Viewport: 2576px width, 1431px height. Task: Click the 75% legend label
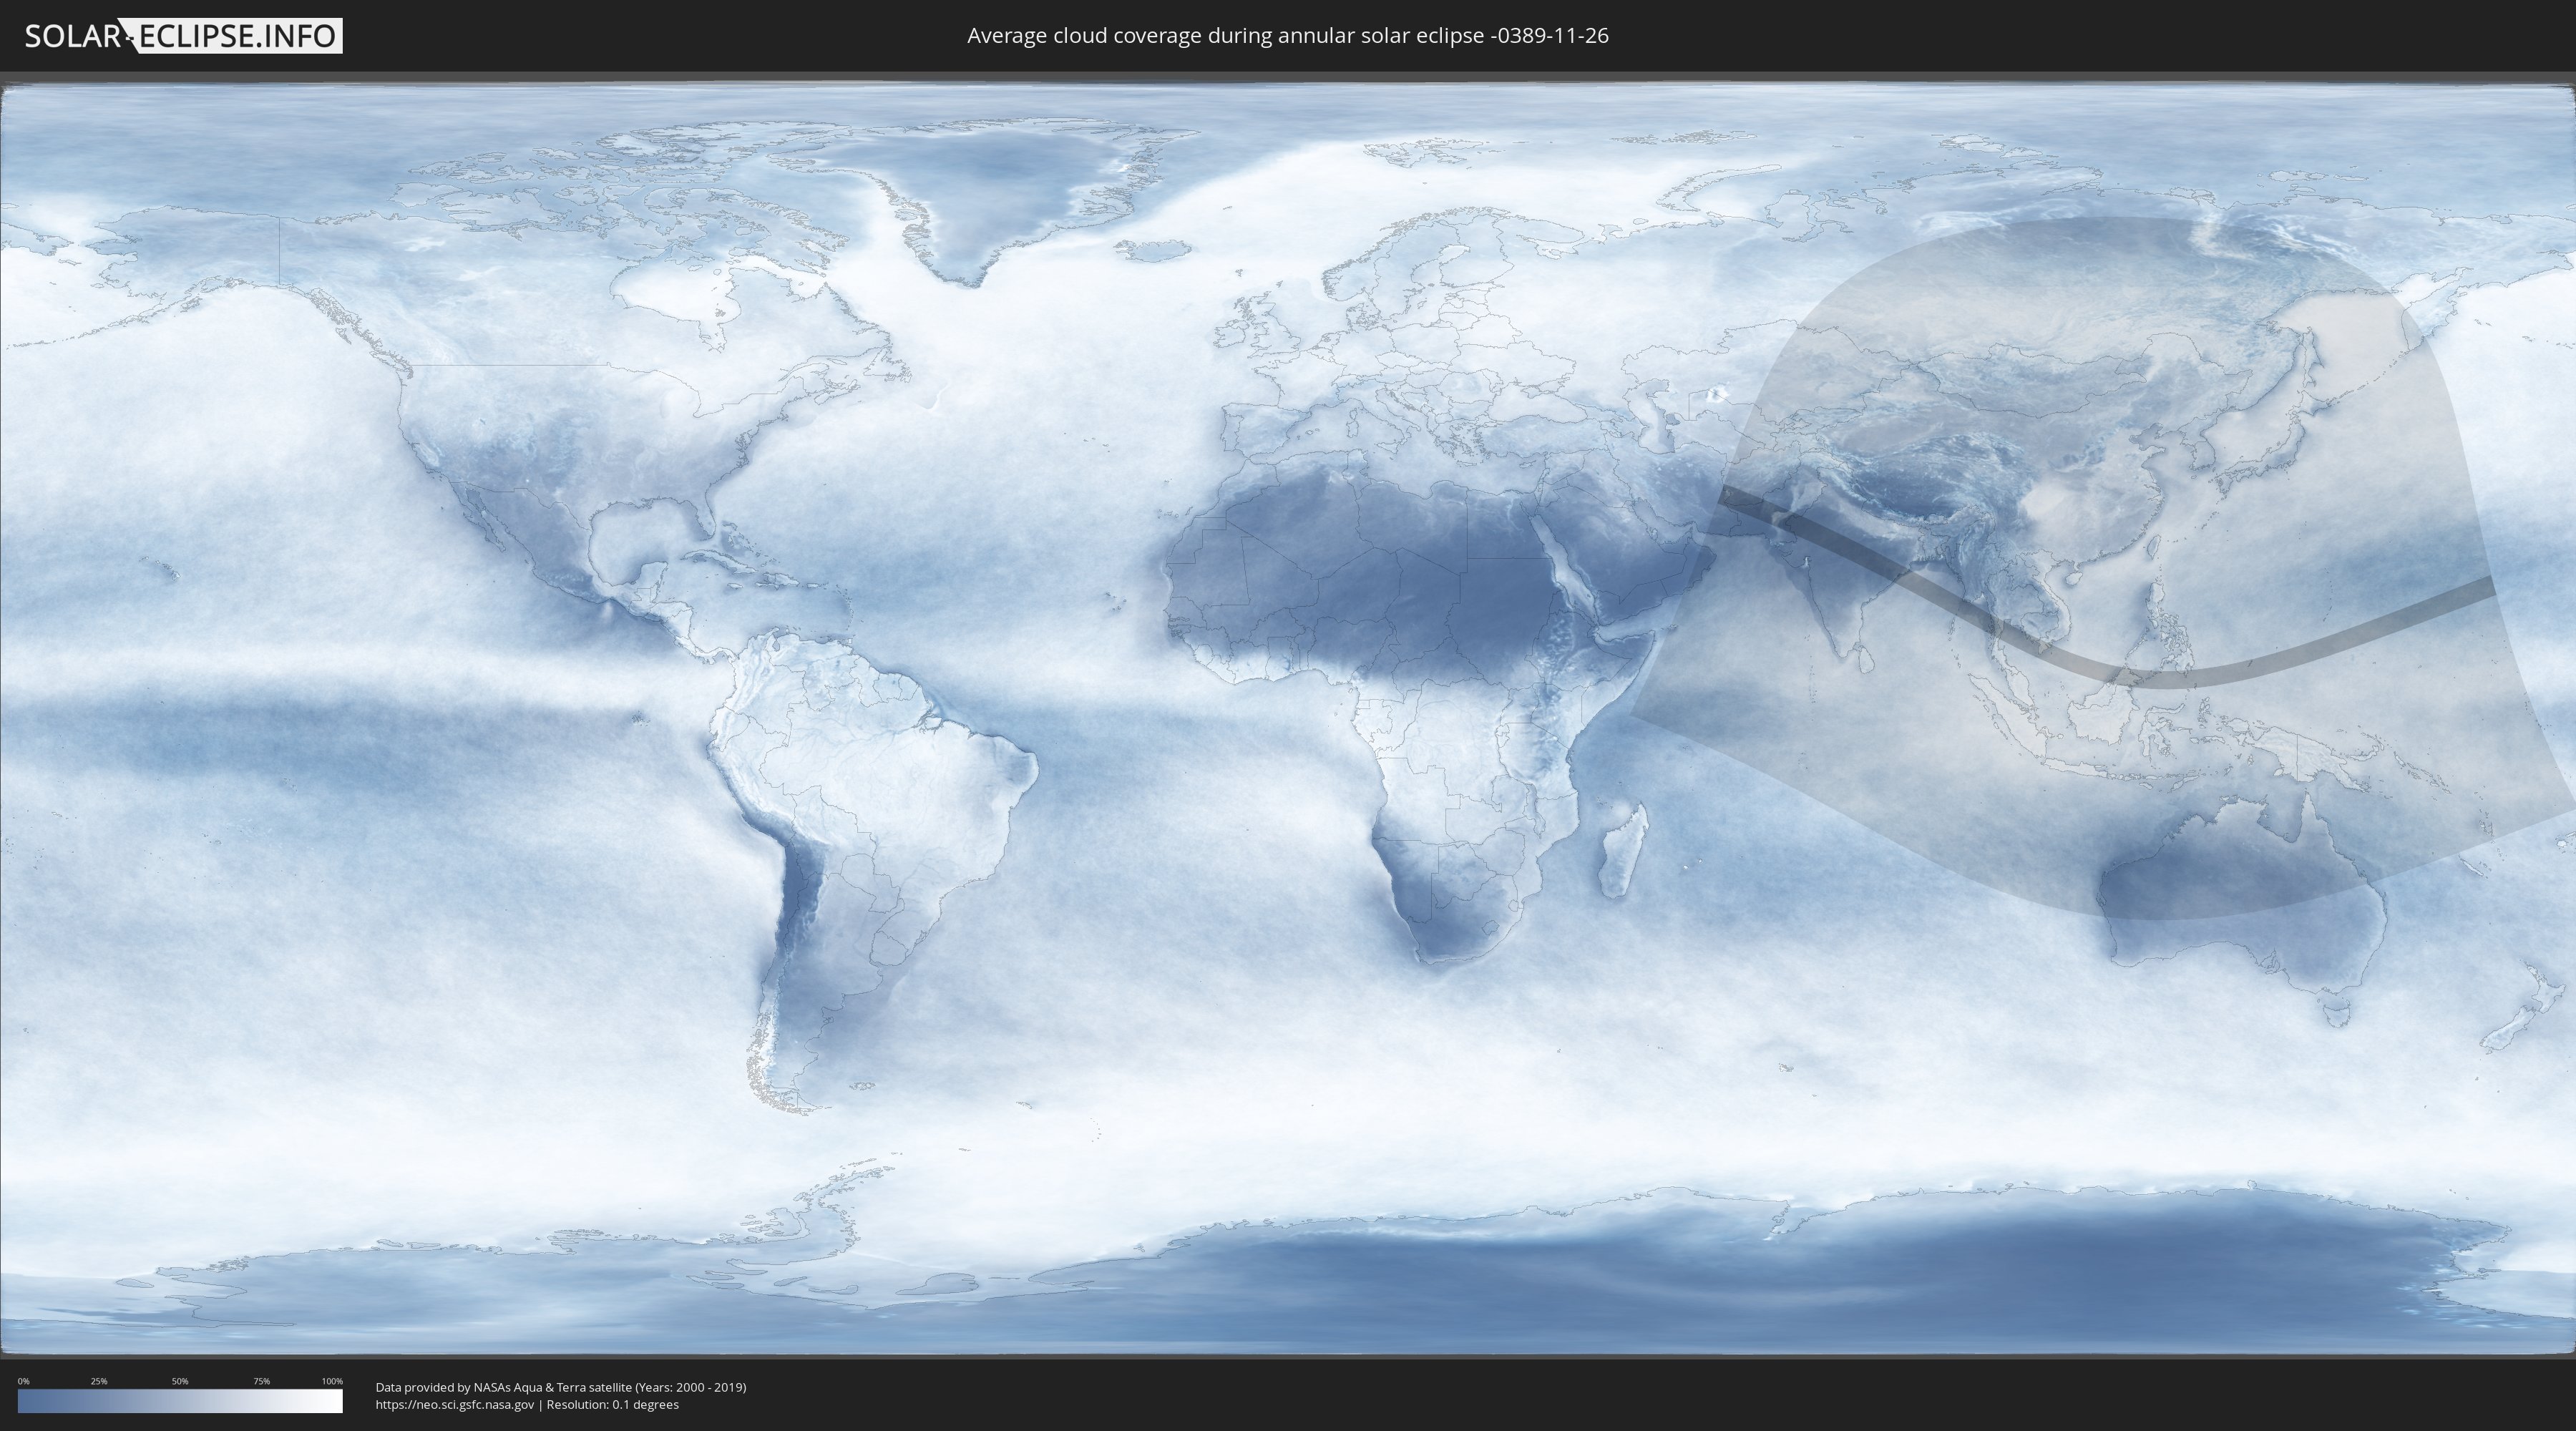click(261, 1381)
